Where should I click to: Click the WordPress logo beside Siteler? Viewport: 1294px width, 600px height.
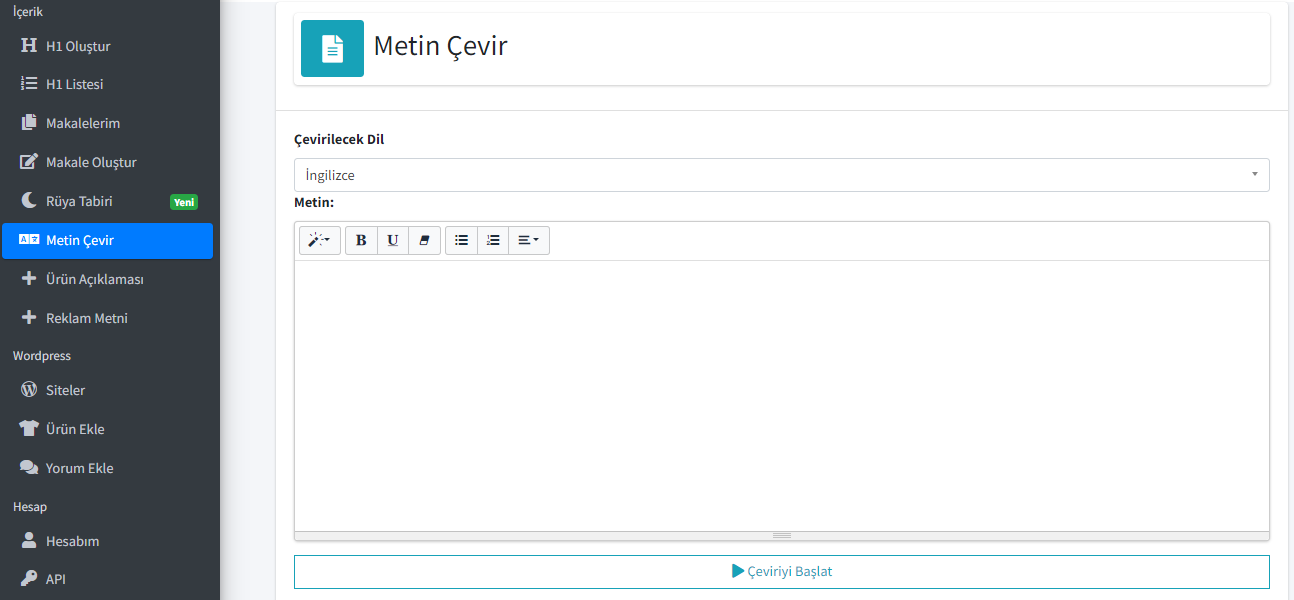29,390
